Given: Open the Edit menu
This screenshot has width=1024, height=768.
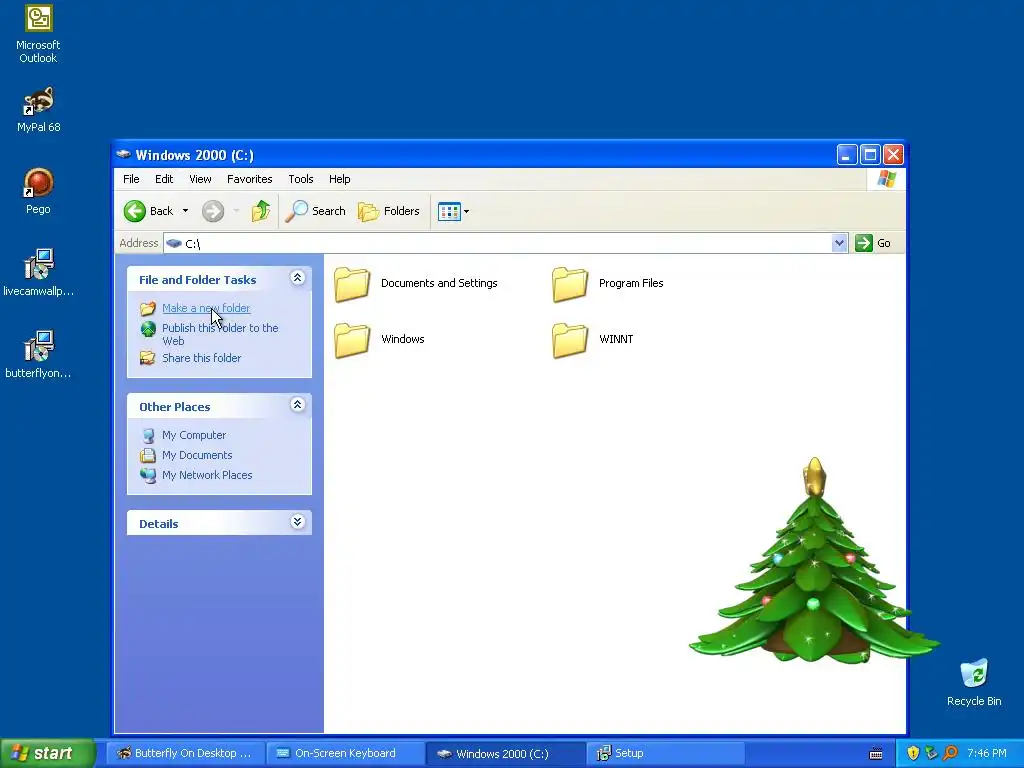Looking at the screenshot, I should [x=164, y=179].
